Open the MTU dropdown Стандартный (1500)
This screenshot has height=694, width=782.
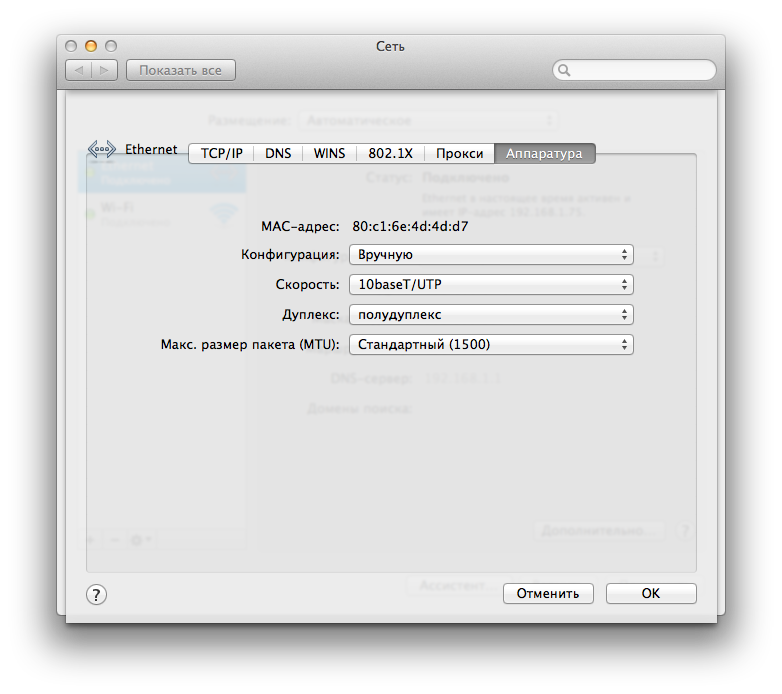491,345
